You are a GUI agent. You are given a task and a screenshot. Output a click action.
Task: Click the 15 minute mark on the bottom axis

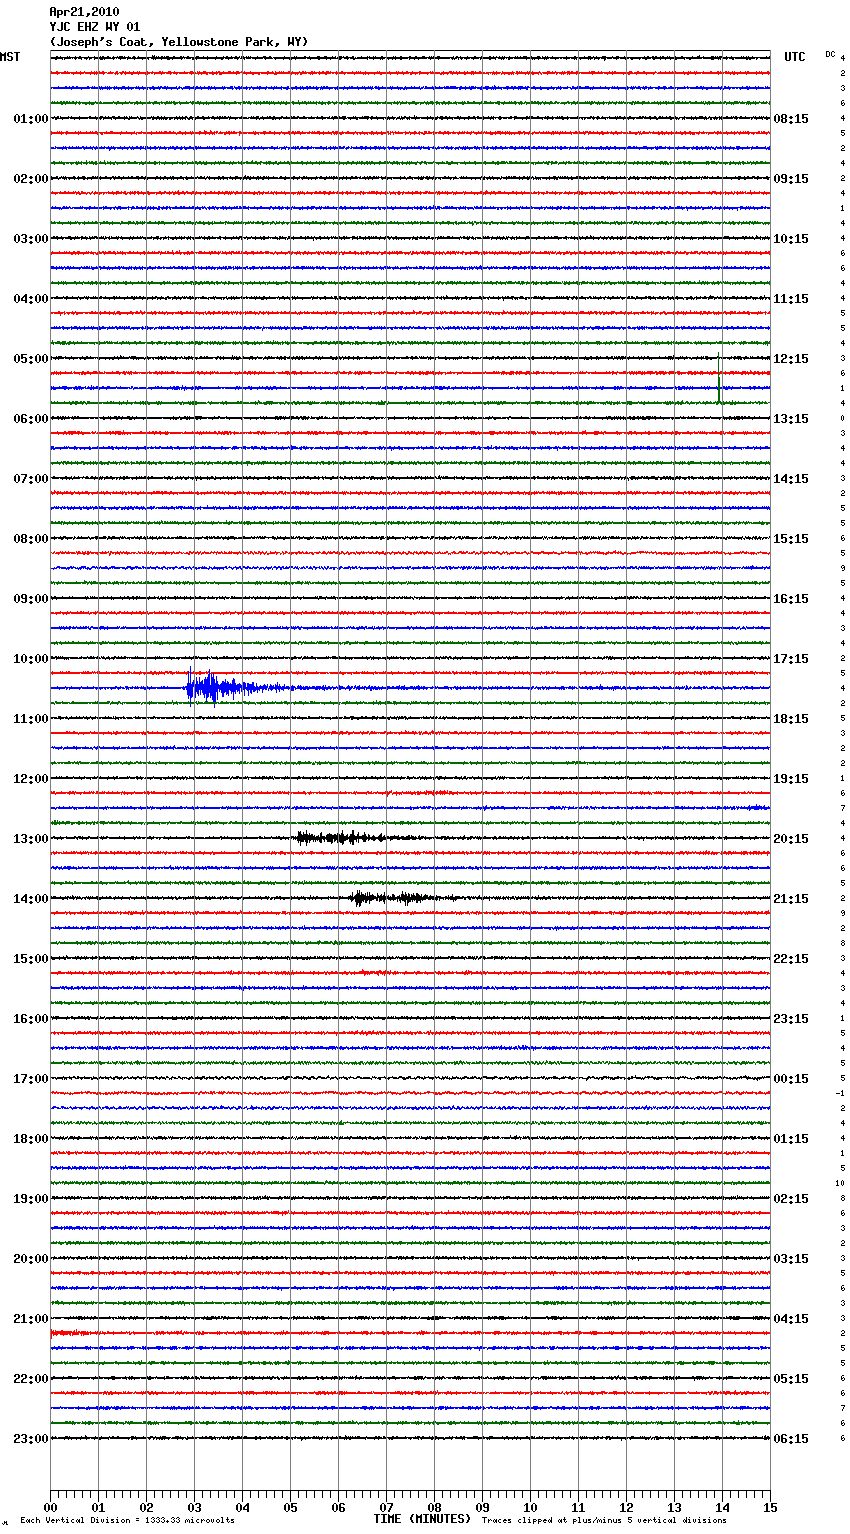tap(770, 1508)
